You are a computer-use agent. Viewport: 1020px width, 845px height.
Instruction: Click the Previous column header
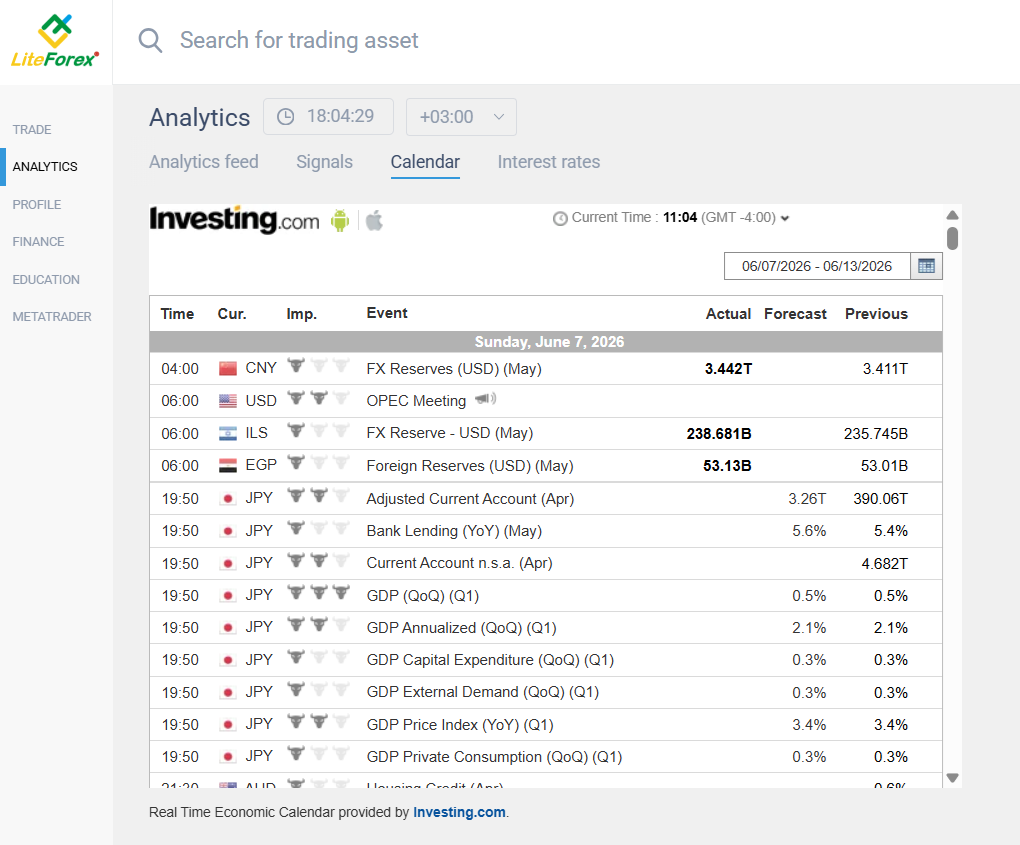point(876,314)
